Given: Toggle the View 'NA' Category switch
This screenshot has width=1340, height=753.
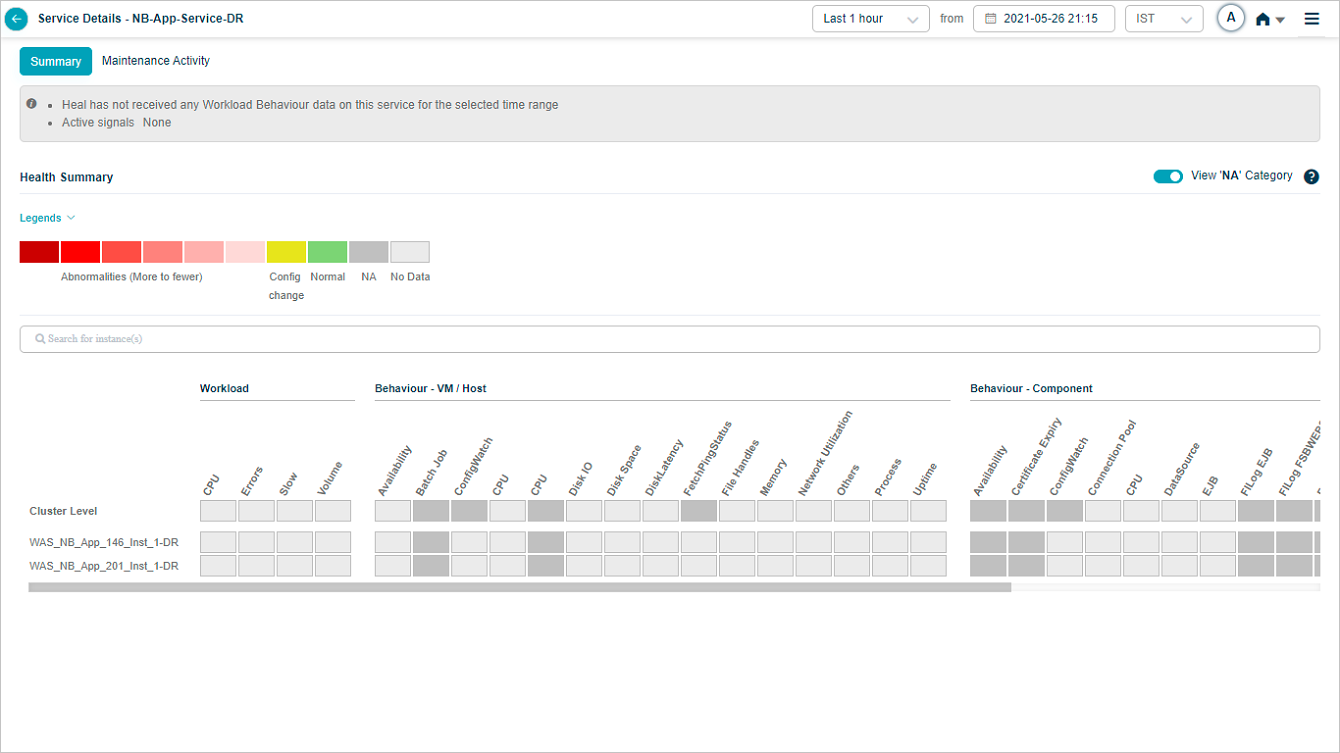Looking at the screenshot, I should pyautogui.click(x=1167, y=177).
